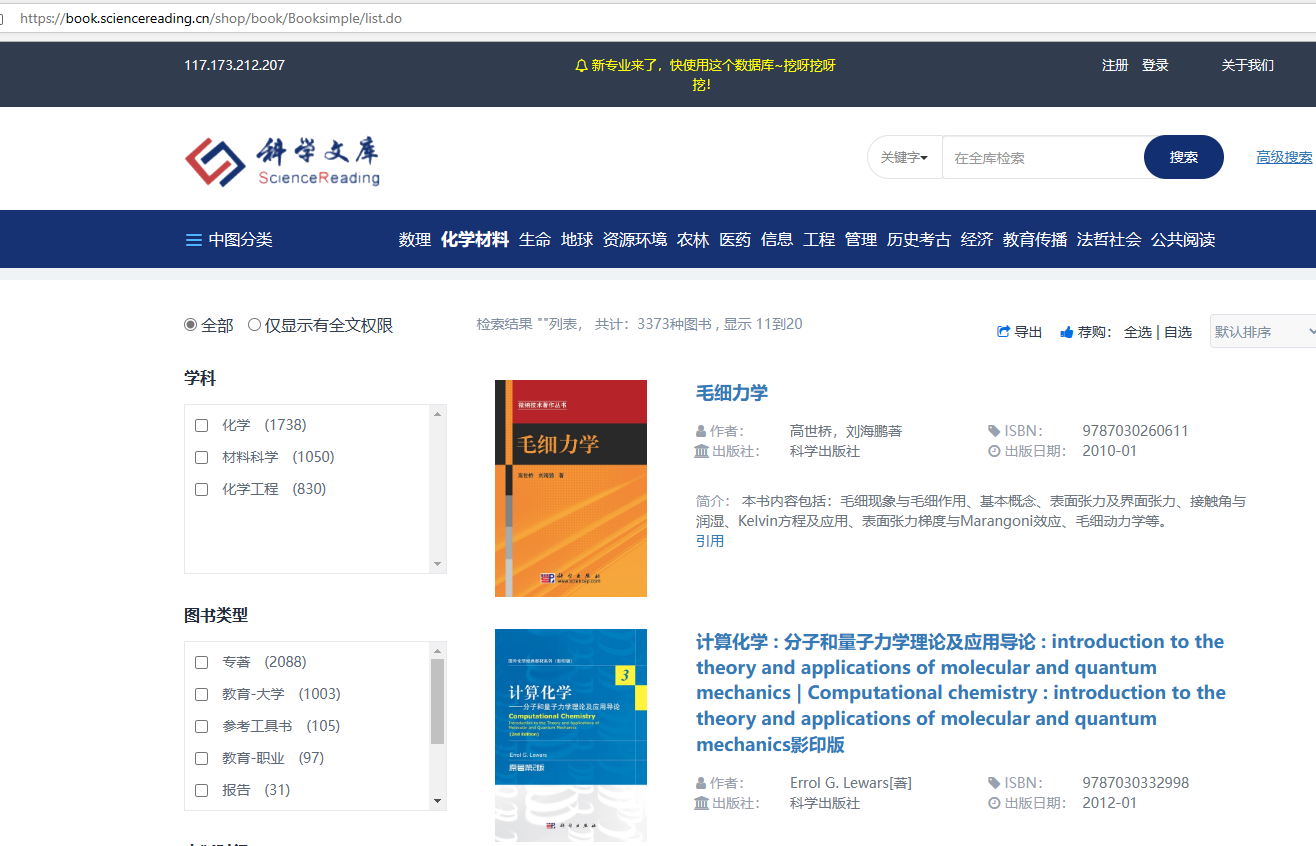Click the IP address 117.173.212.207 text

point(234,65)
